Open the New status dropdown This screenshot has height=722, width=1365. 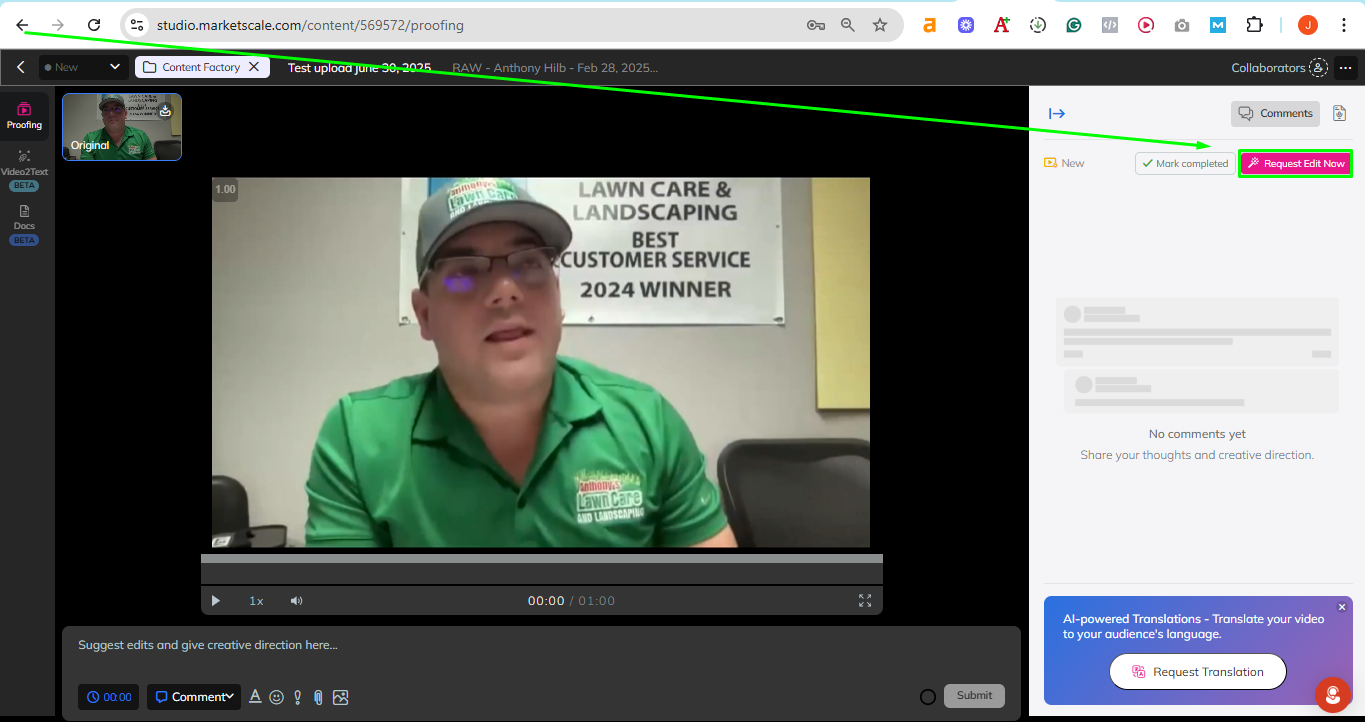82,67
